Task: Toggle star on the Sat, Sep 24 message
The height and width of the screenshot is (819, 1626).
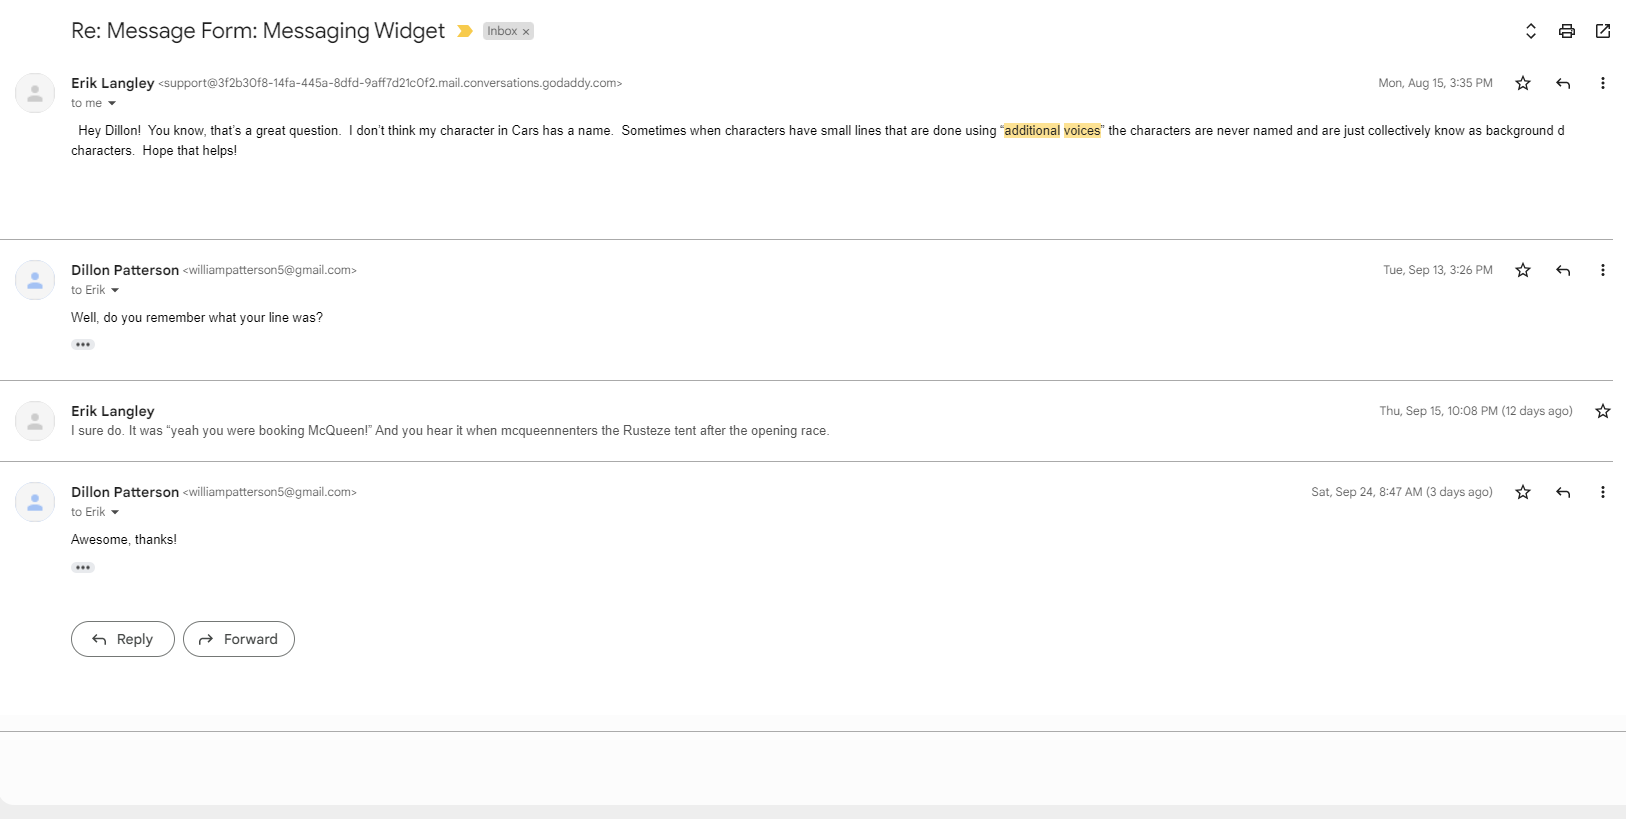Action: [1523, 492]
